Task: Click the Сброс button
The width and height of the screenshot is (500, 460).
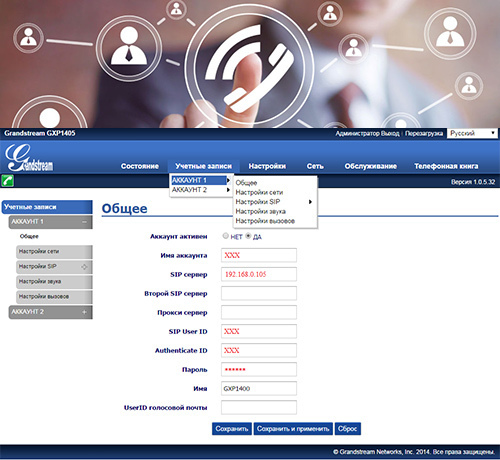Action: point(347,429)
